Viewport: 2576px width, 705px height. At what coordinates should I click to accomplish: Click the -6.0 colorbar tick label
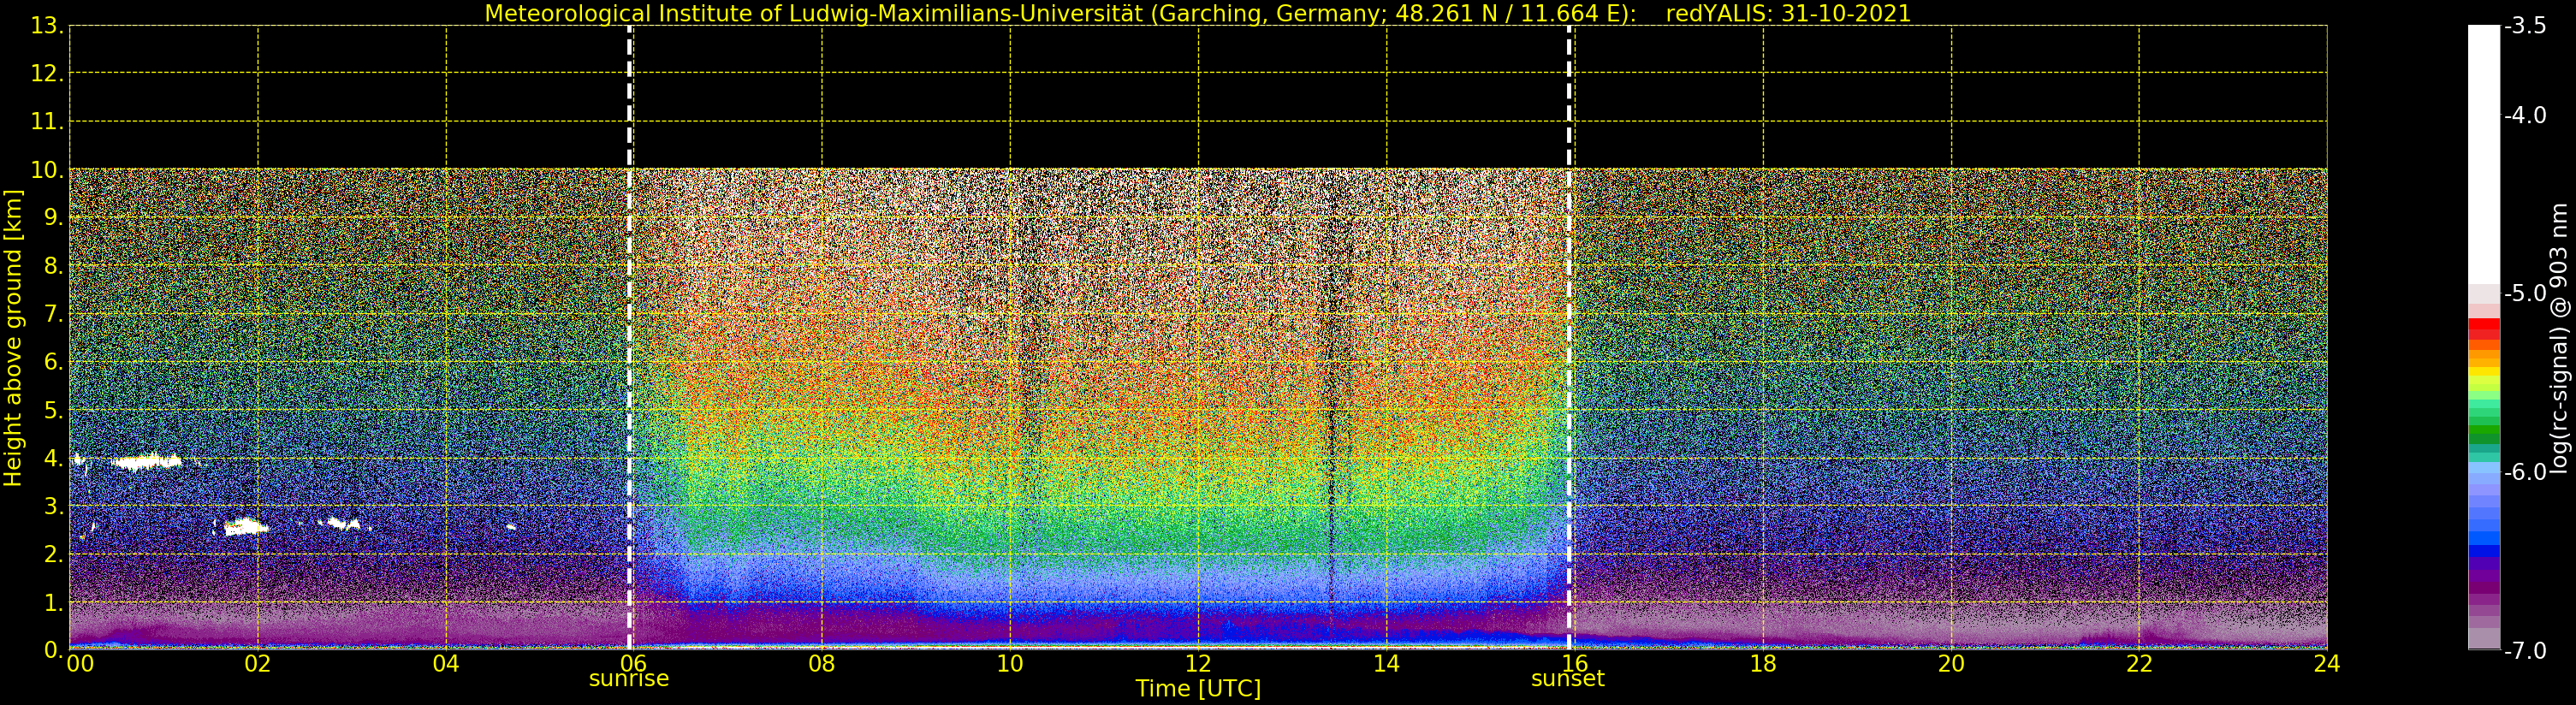point(2526,472)
